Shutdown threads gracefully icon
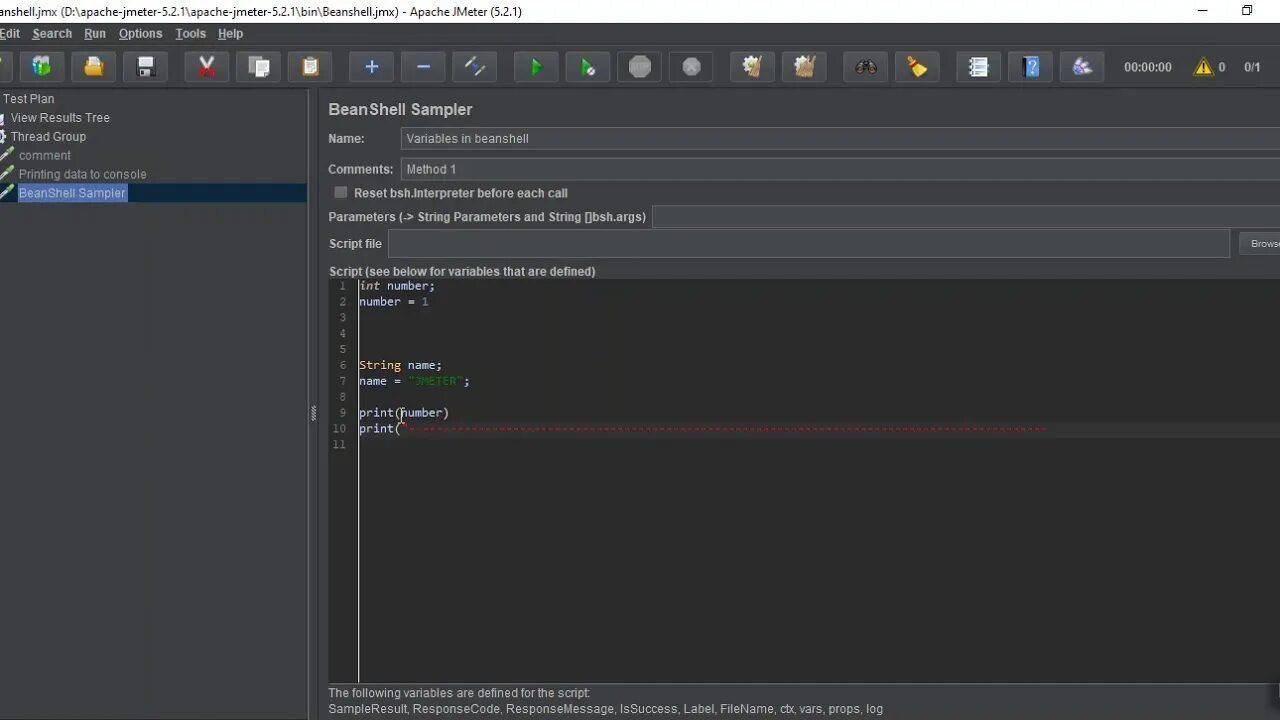1280x720 pixels. (x=691, y=67)
